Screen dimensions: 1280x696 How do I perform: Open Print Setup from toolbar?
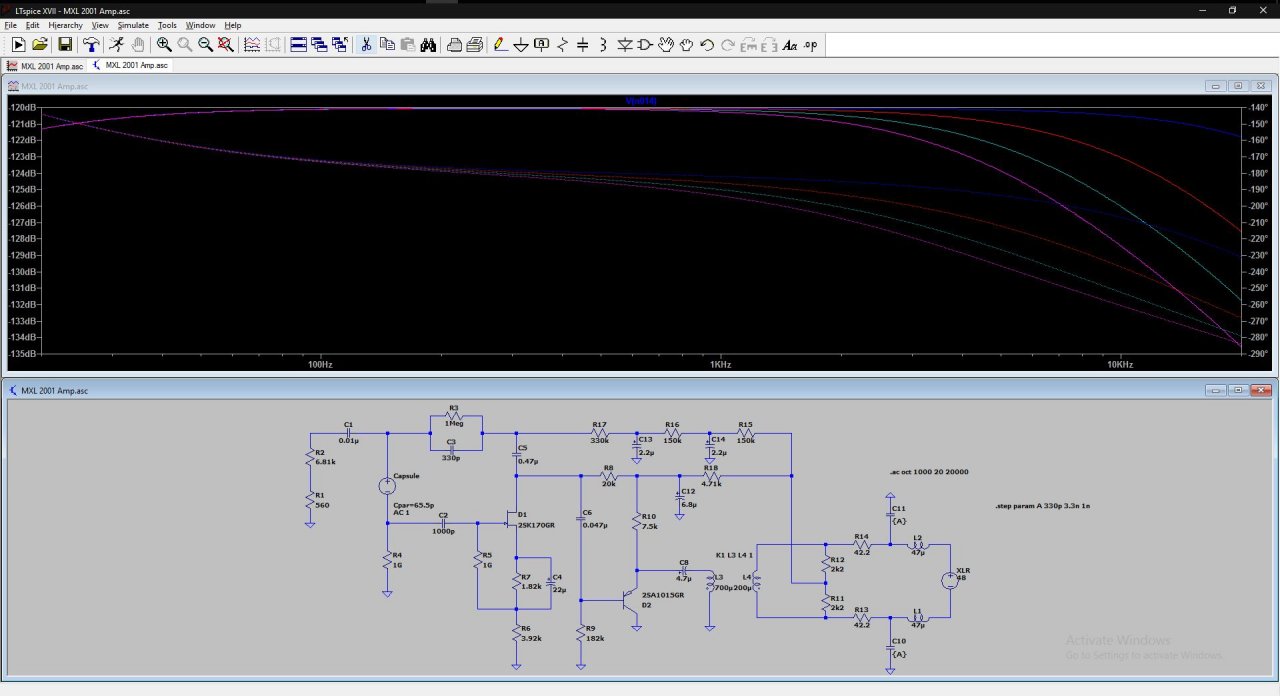[x=454, y=45]
